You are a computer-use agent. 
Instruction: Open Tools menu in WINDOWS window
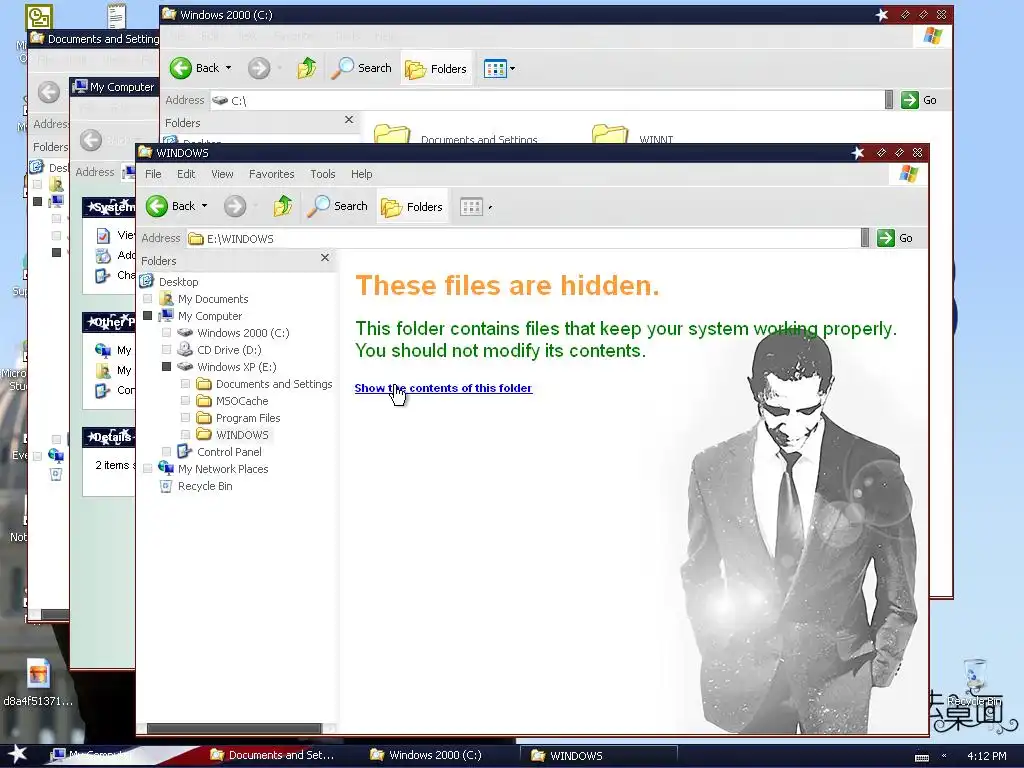[323, 174]
